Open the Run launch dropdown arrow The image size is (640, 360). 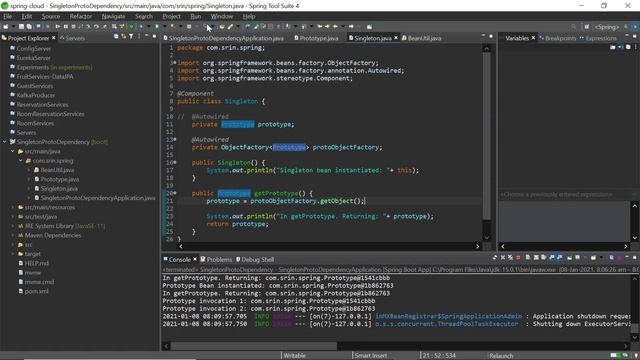pyautogui.click(x=164, y=27)
